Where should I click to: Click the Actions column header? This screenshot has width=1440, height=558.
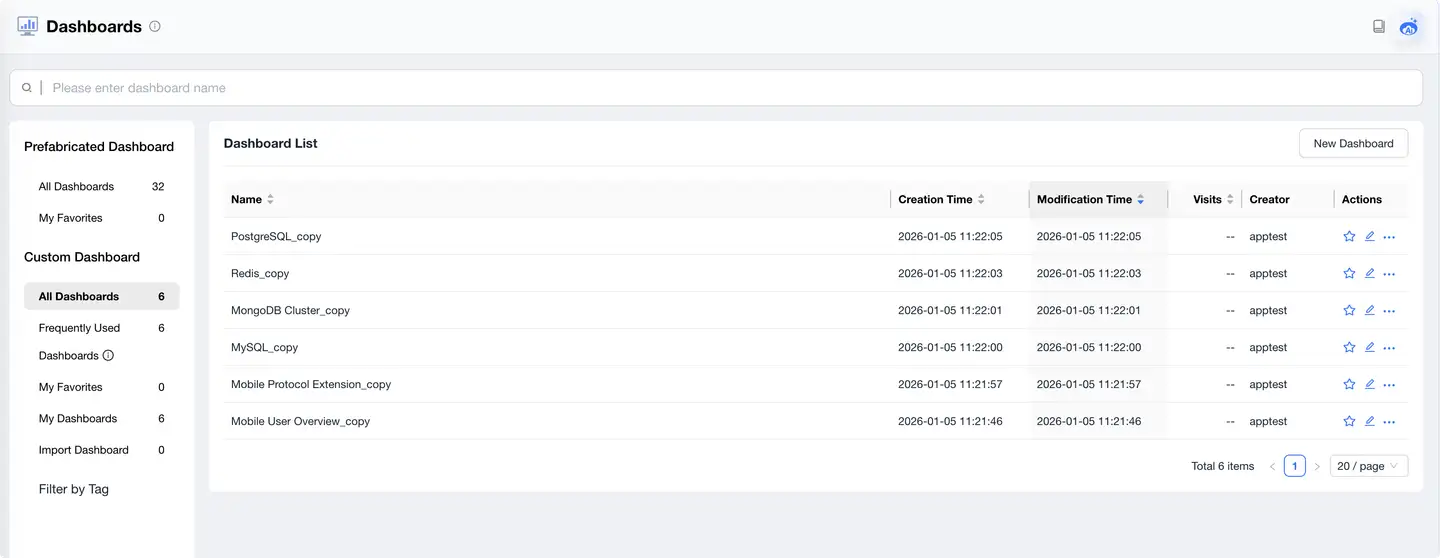[x=1362, y=200]
